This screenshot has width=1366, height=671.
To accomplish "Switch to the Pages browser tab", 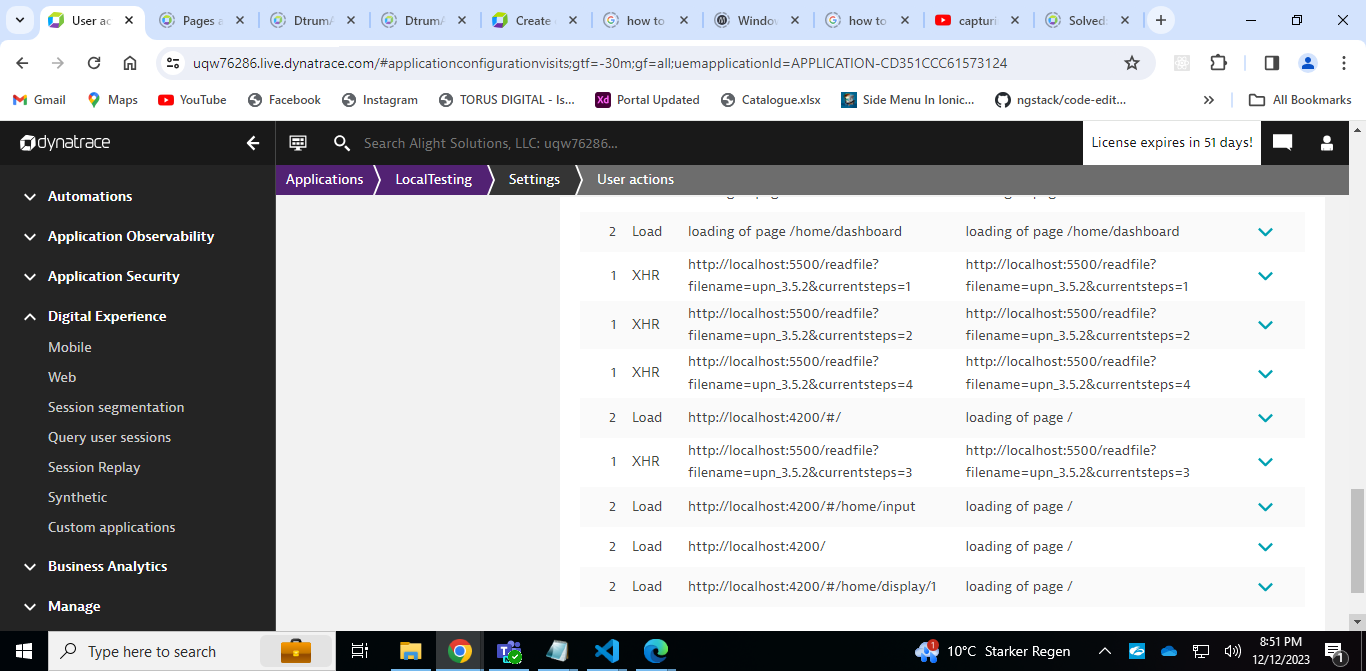I will (x=200, y=19).
